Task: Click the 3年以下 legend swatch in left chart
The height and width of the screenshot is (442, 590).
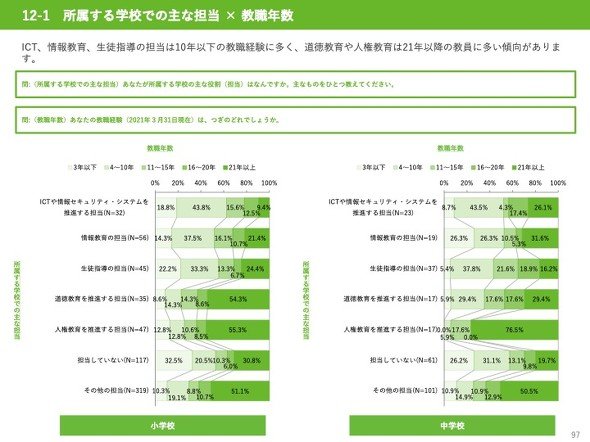Action: click(x=70, y=168)
